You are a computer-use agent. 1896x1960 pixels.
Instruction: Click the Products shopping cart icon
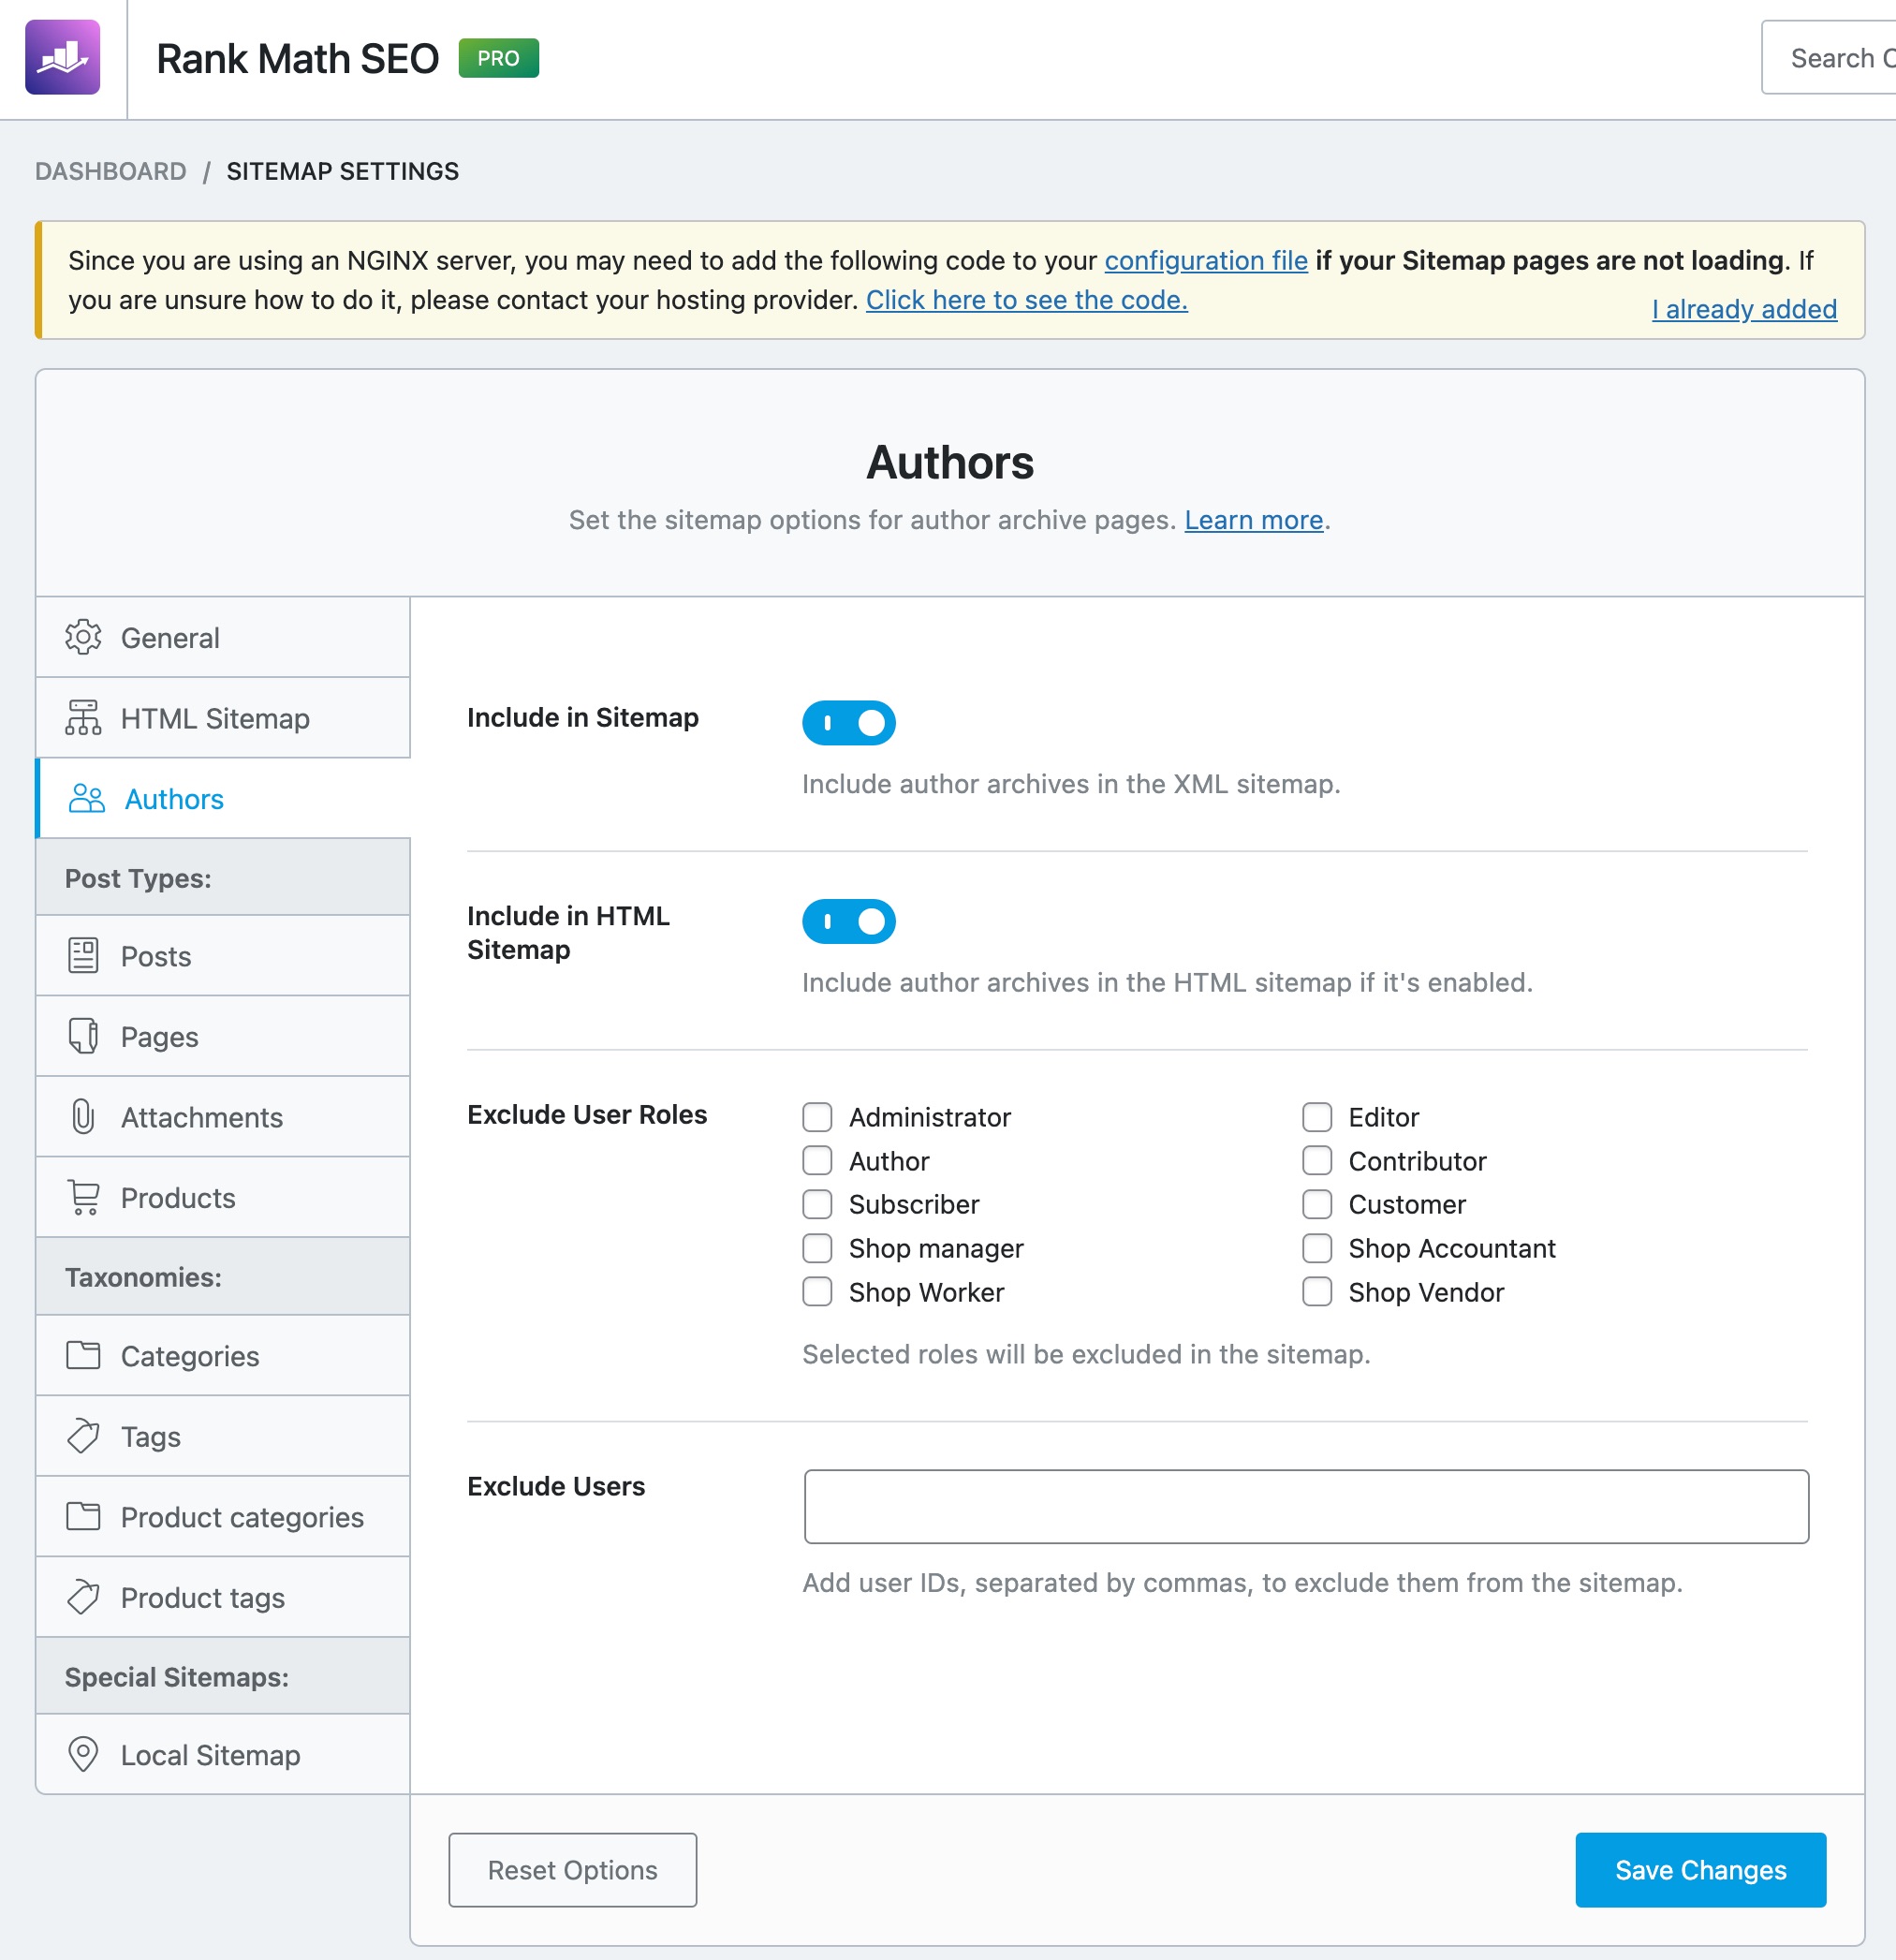84,1197
